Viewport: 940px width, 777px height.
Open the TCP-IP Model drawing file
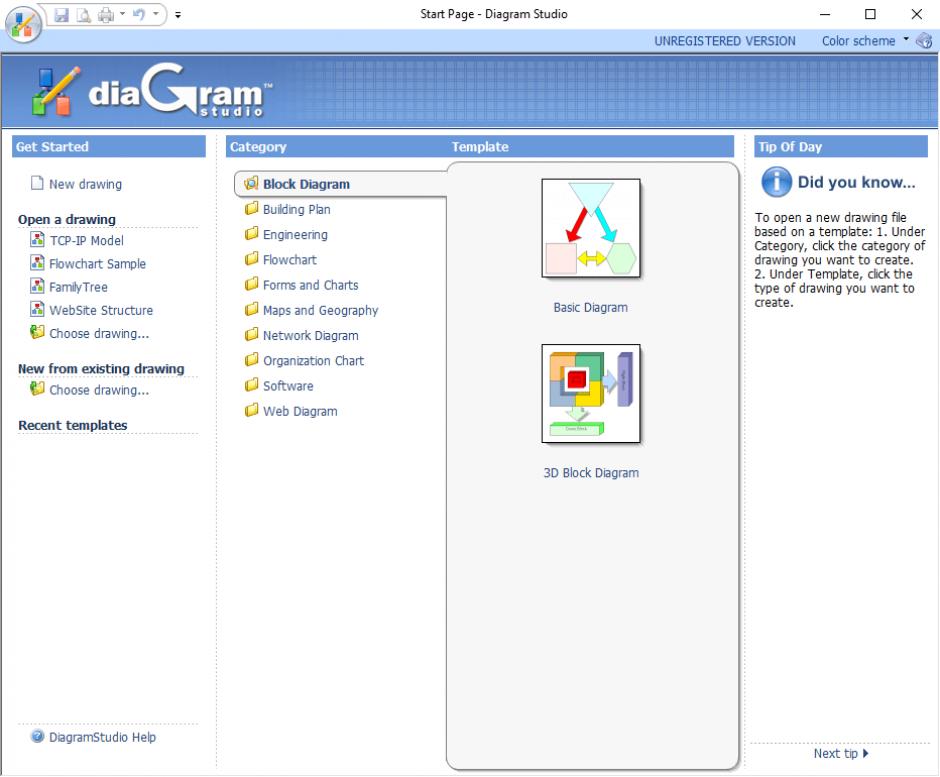point(86,241)
